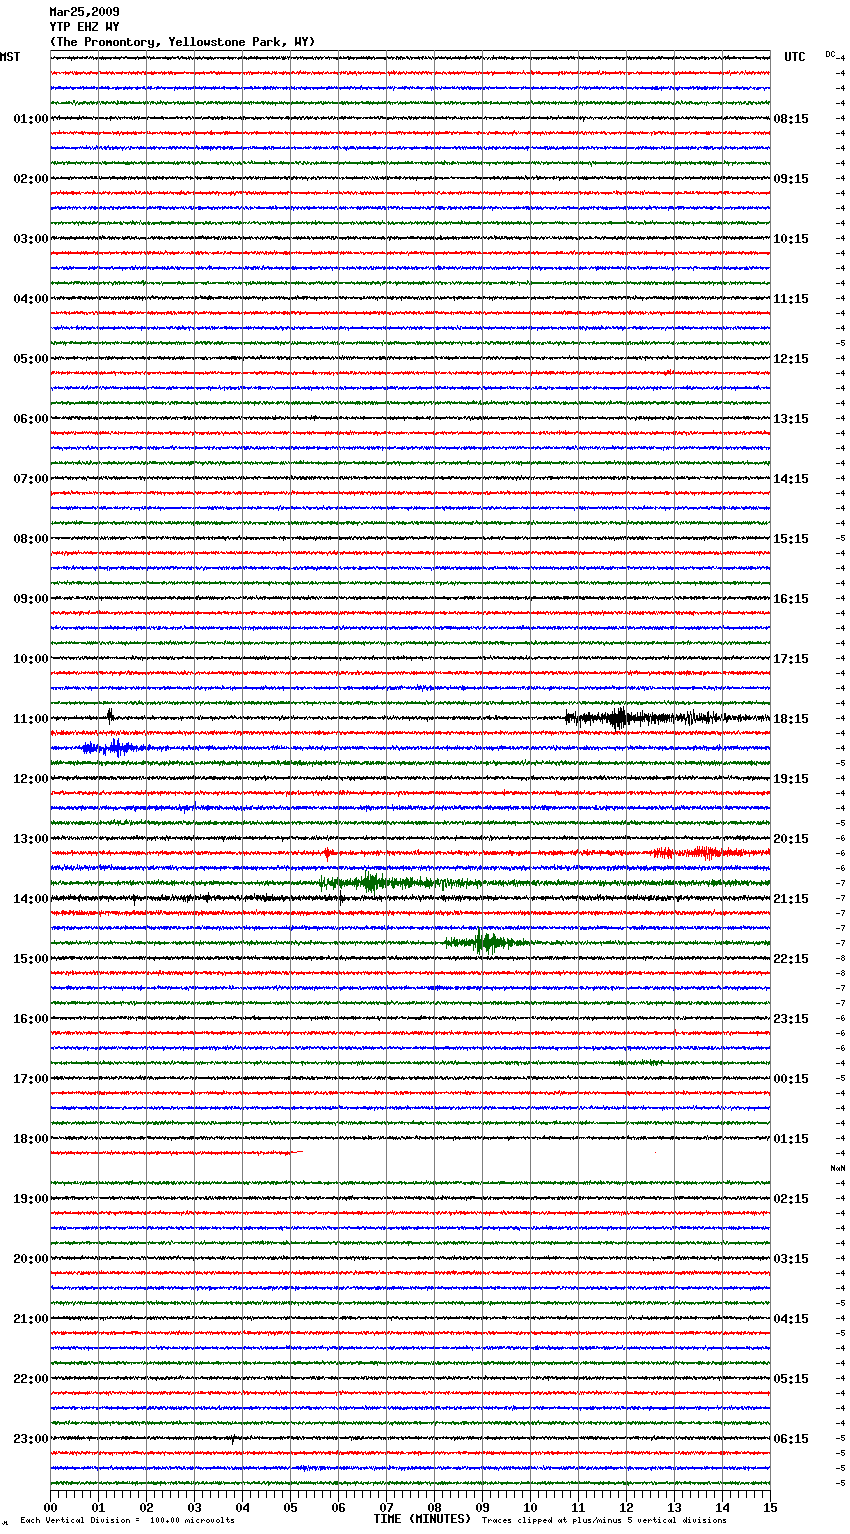Click the "12" minute tick on the time axis
This screenshot has width=850, height=1534.
click(x=626, y=1507)
